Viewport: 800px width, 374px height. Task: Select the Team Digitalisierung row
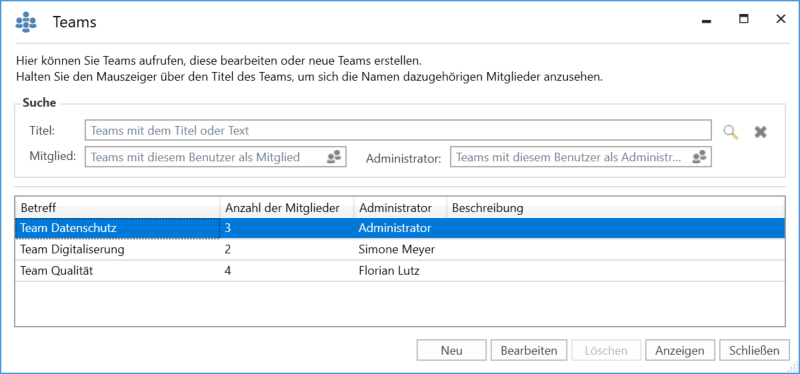pyautogui.click(x=400, y=250)
